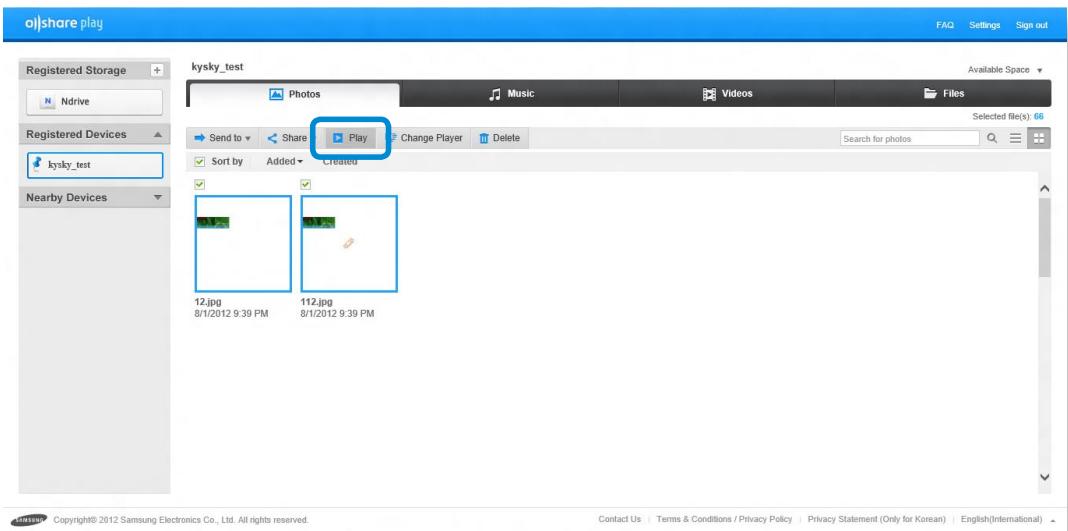
Task: Add a registered storage with plus icon
Action: point(156,70)
